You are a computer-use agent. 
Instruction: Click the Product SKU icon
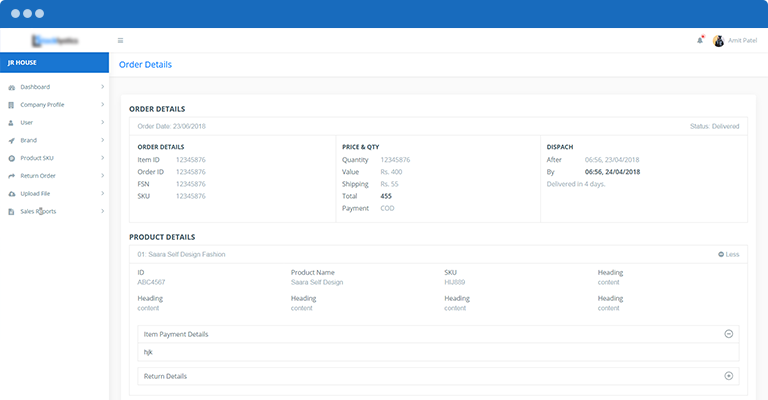point(11,158)
